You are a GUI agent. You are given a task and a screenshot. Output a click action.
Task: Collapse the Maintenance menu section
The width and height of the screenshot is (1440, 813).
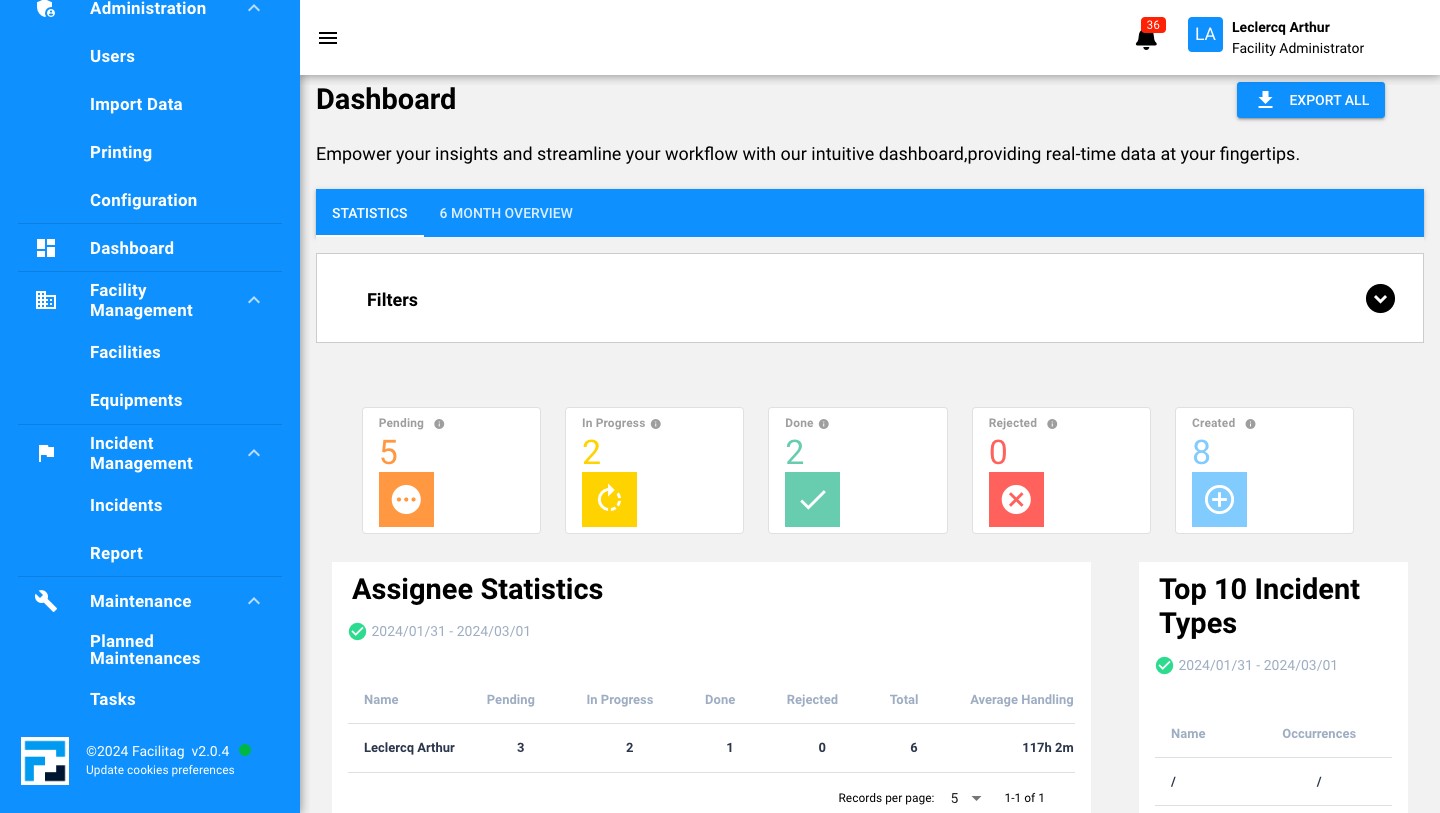(x=254, y=601)
